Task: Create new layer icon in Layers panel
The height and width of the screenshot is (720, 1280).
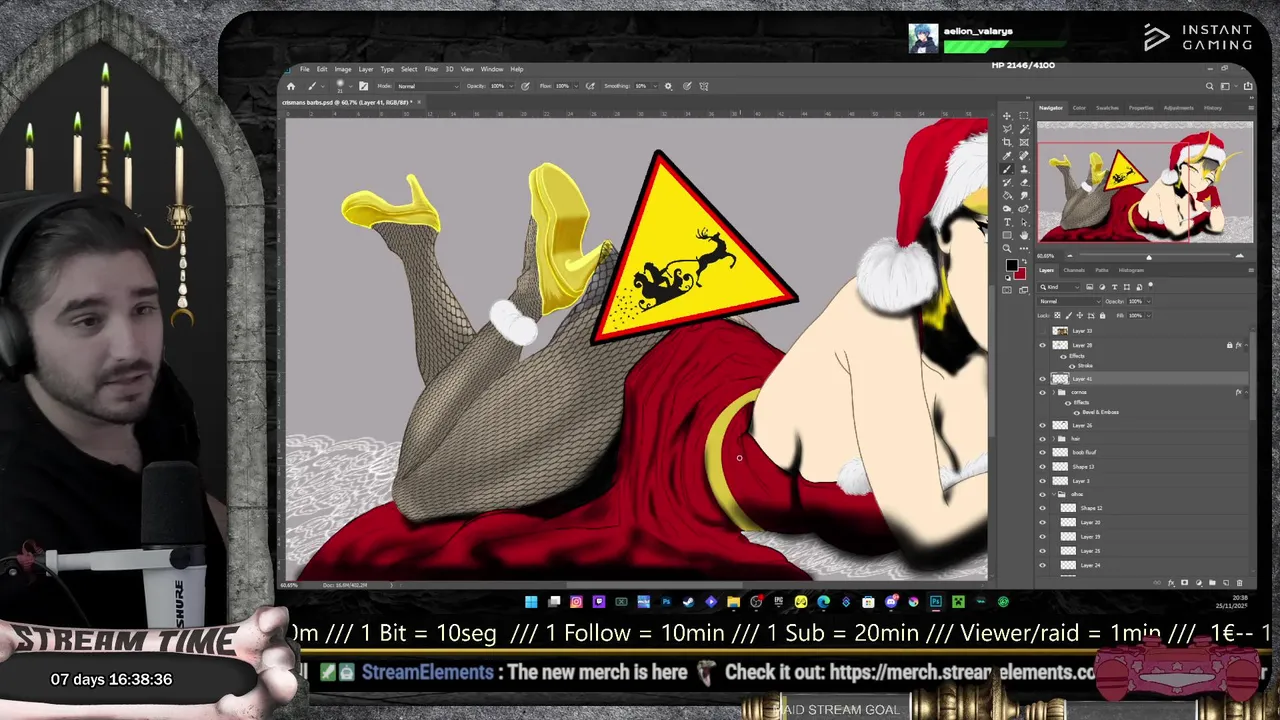Action: click(x=1225, y=583)
